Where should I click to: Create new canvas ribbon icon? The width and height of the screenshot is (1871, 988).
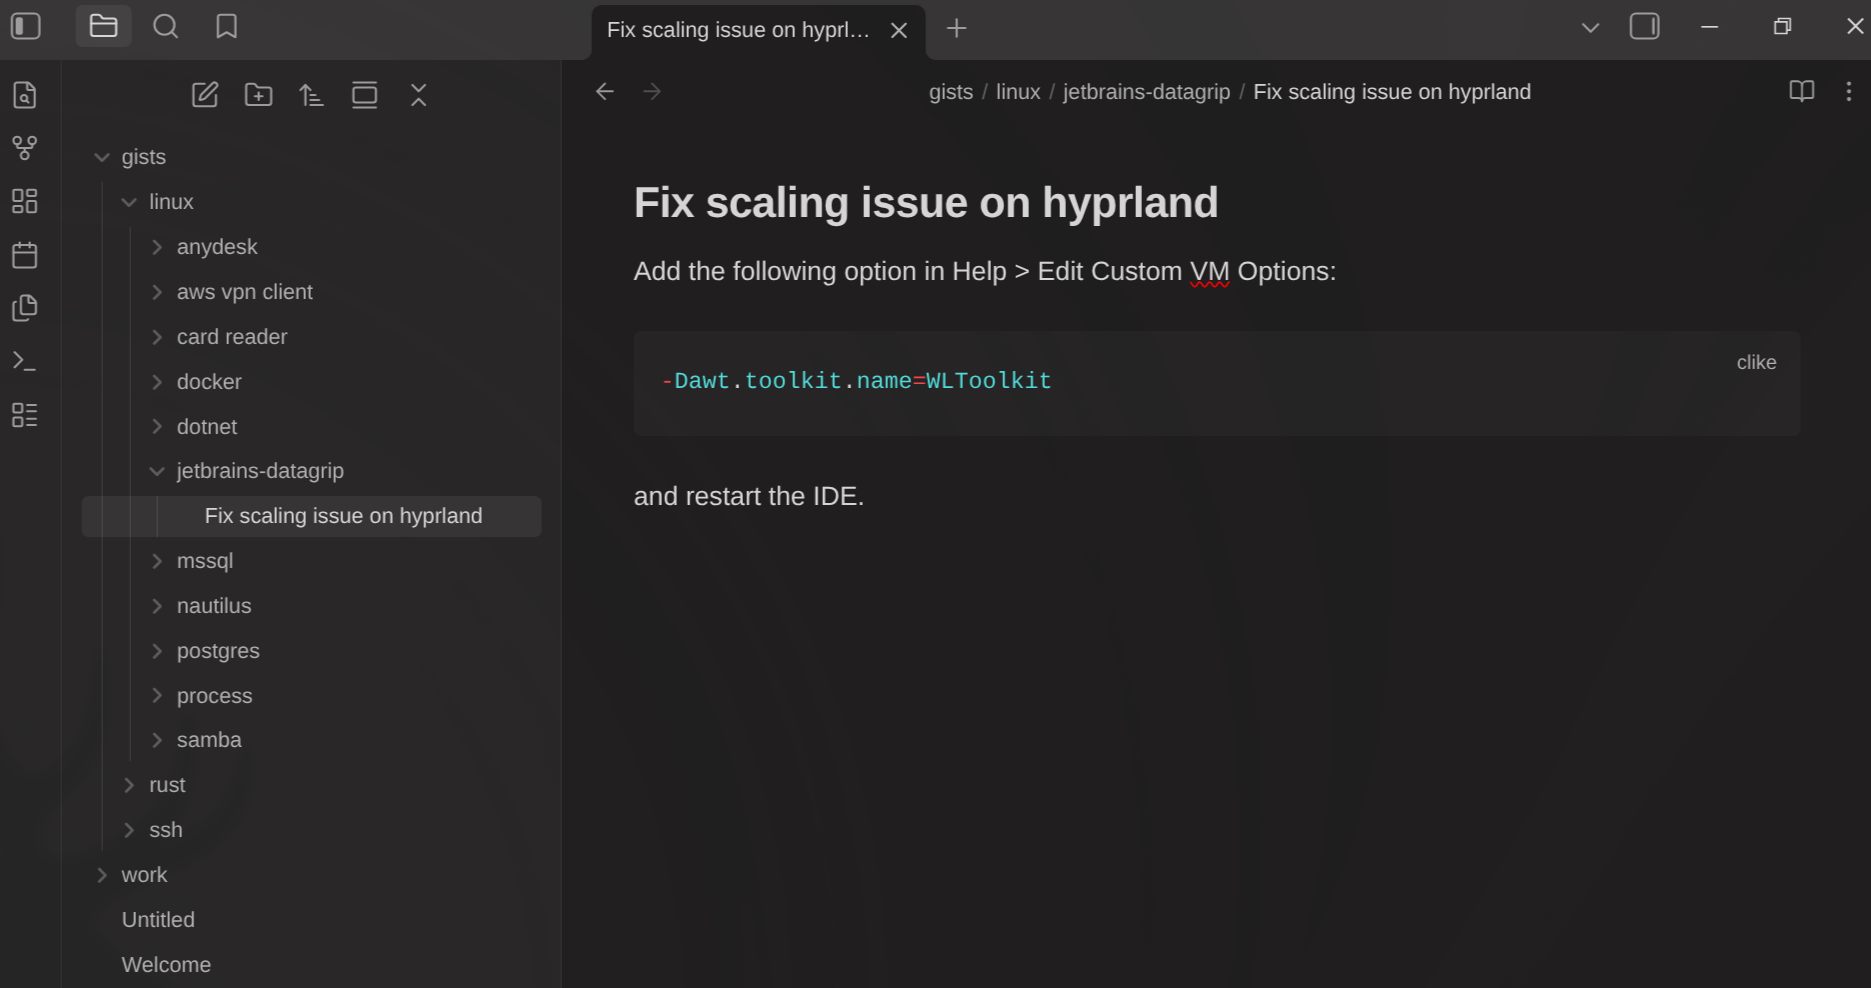point(25,201)
